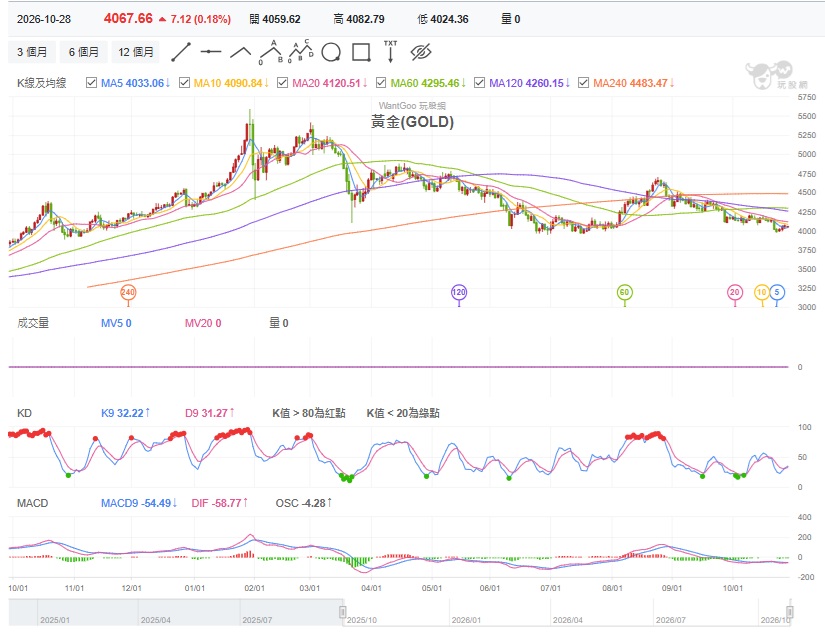Image resolution: width=825 pixels, height=636 pixels.
Task: Click the 2025/04 label in range navigator
Action: 156,620
